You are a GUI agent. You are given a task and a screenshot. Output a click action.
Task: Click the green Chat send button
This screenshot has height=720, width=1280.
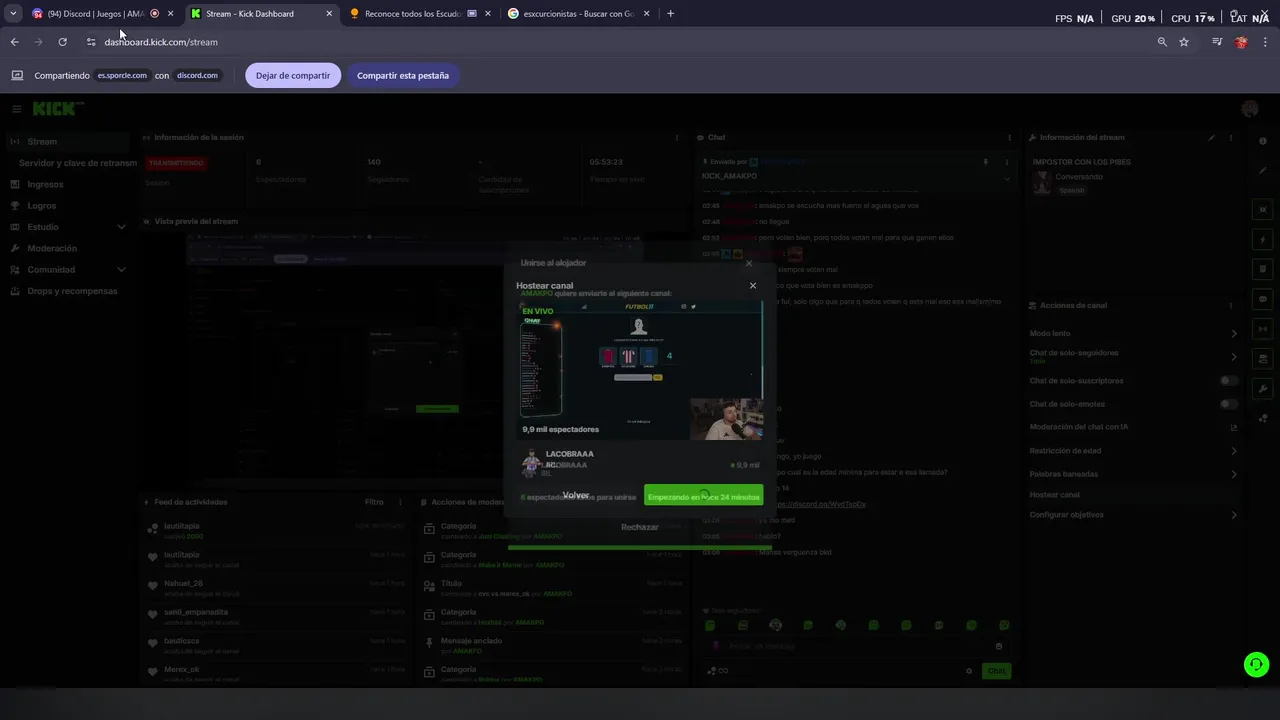pyautogui.click(x=997, y=671)
